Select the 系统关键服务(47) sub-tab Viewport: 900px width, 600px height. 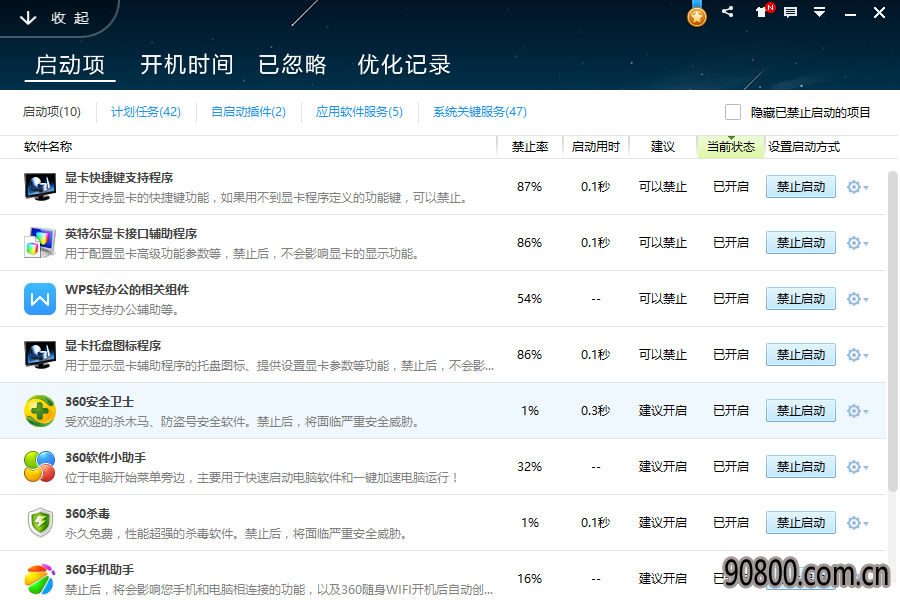pos(480,112)
